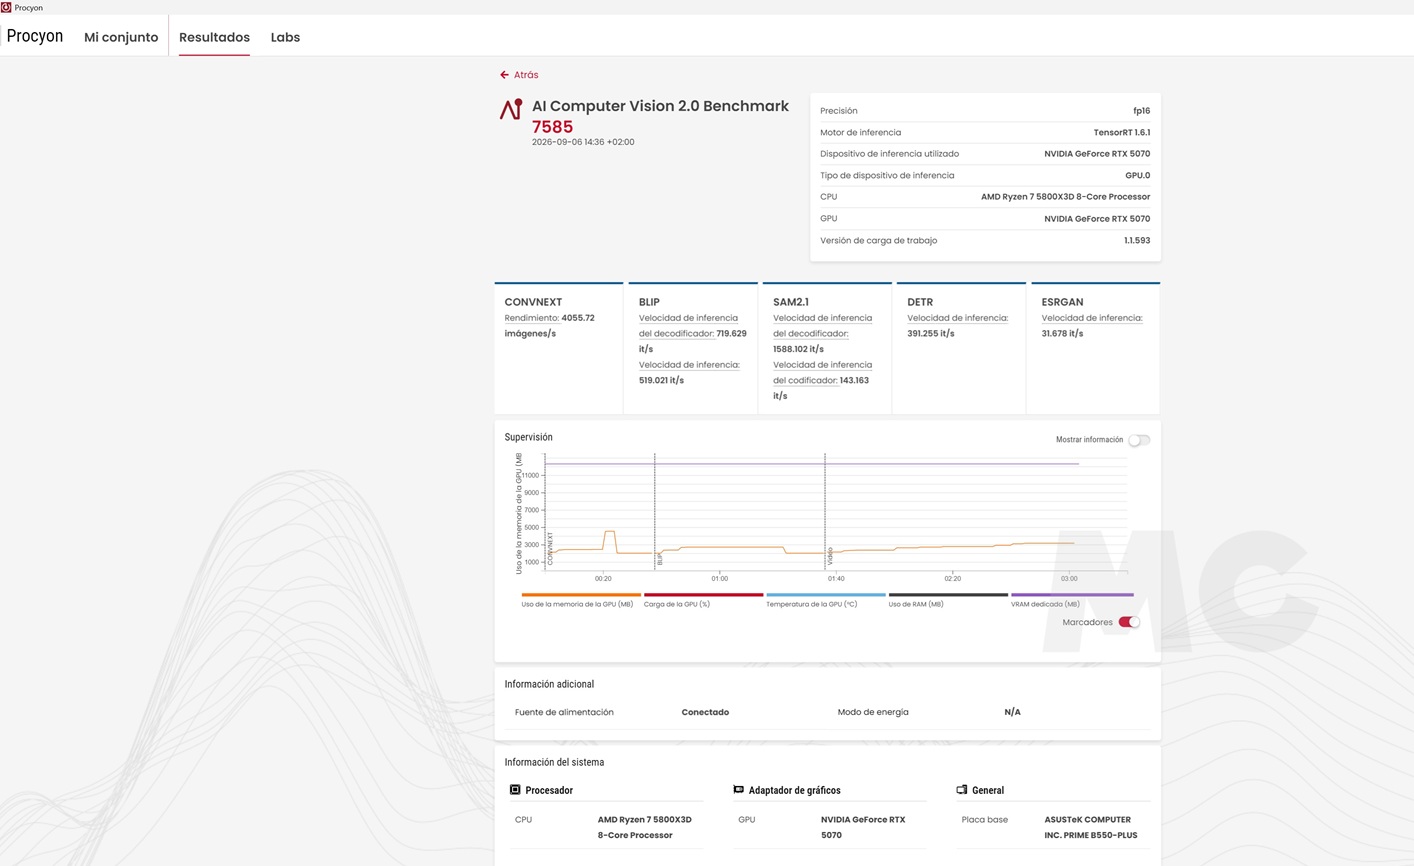
Task: Click the AI Computer Vision benchmark logo icon
Action: tap(511, 109)
